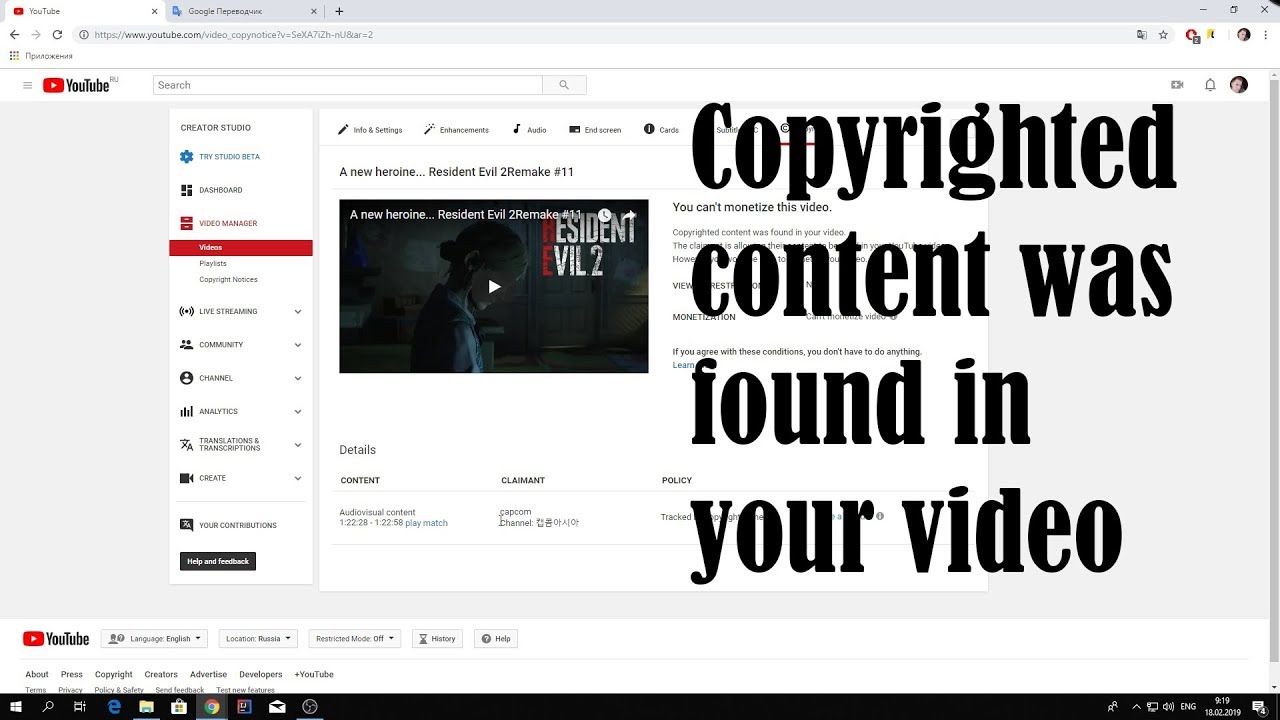Select Videos in the sidebar

(x=241, y=248)
